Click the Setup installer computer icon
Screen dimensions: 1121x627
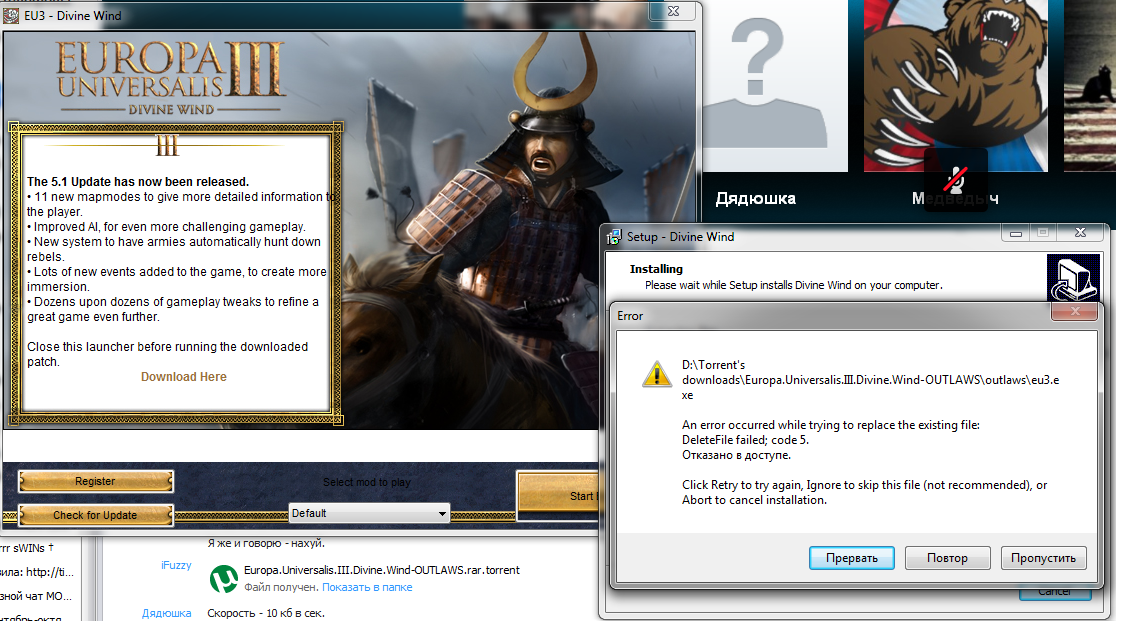[1073, 278]
